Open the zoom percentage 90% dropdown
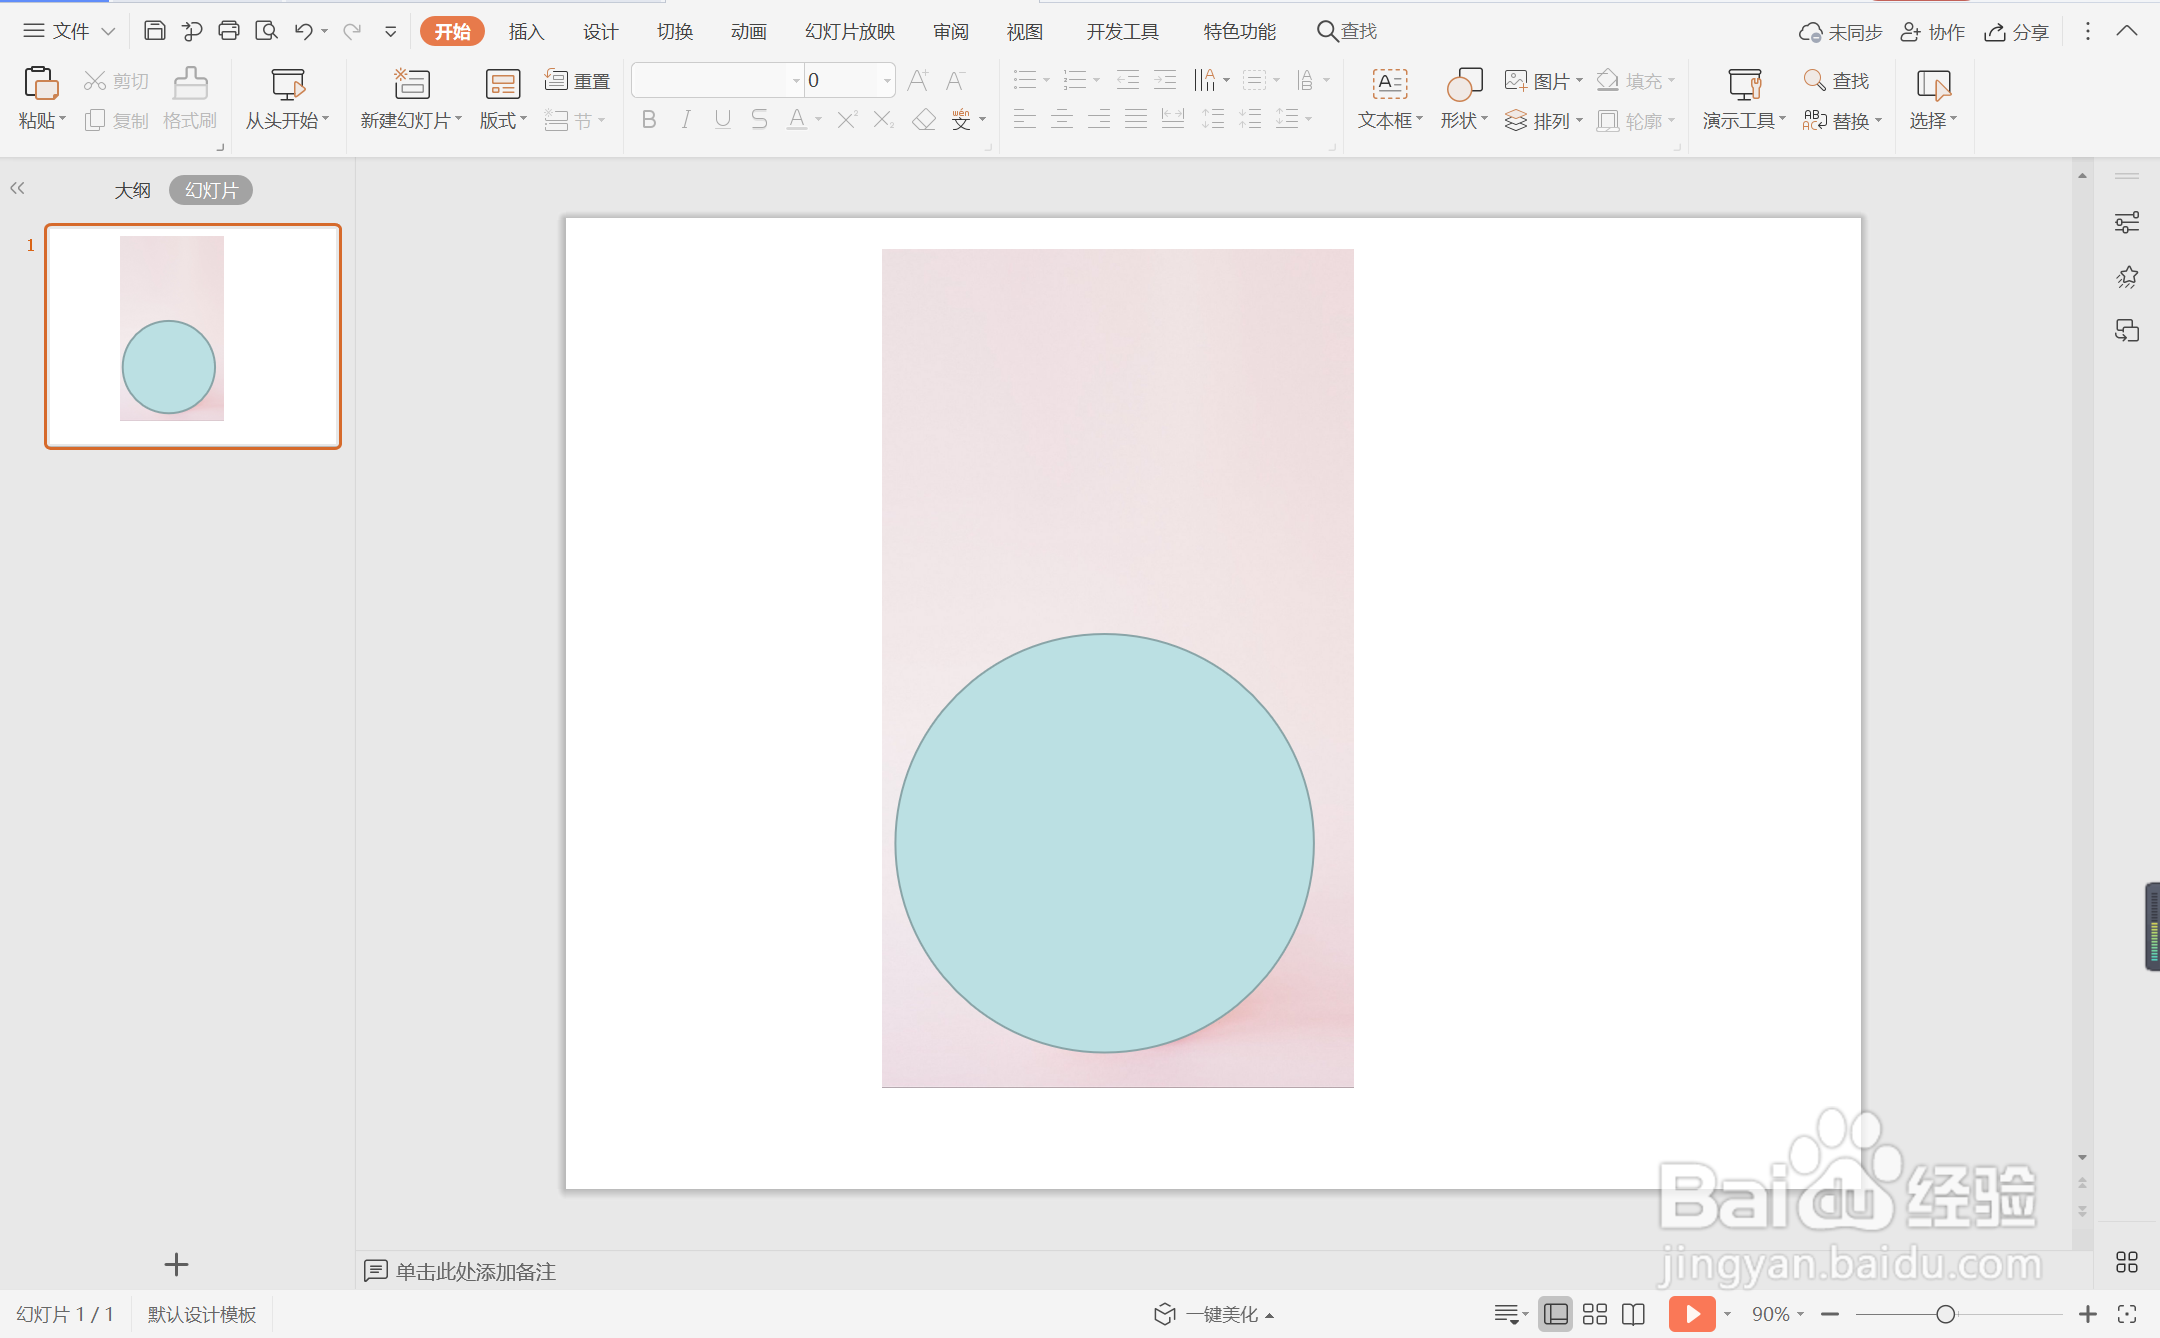2160x1338 pixels. click(1777, 1314)
